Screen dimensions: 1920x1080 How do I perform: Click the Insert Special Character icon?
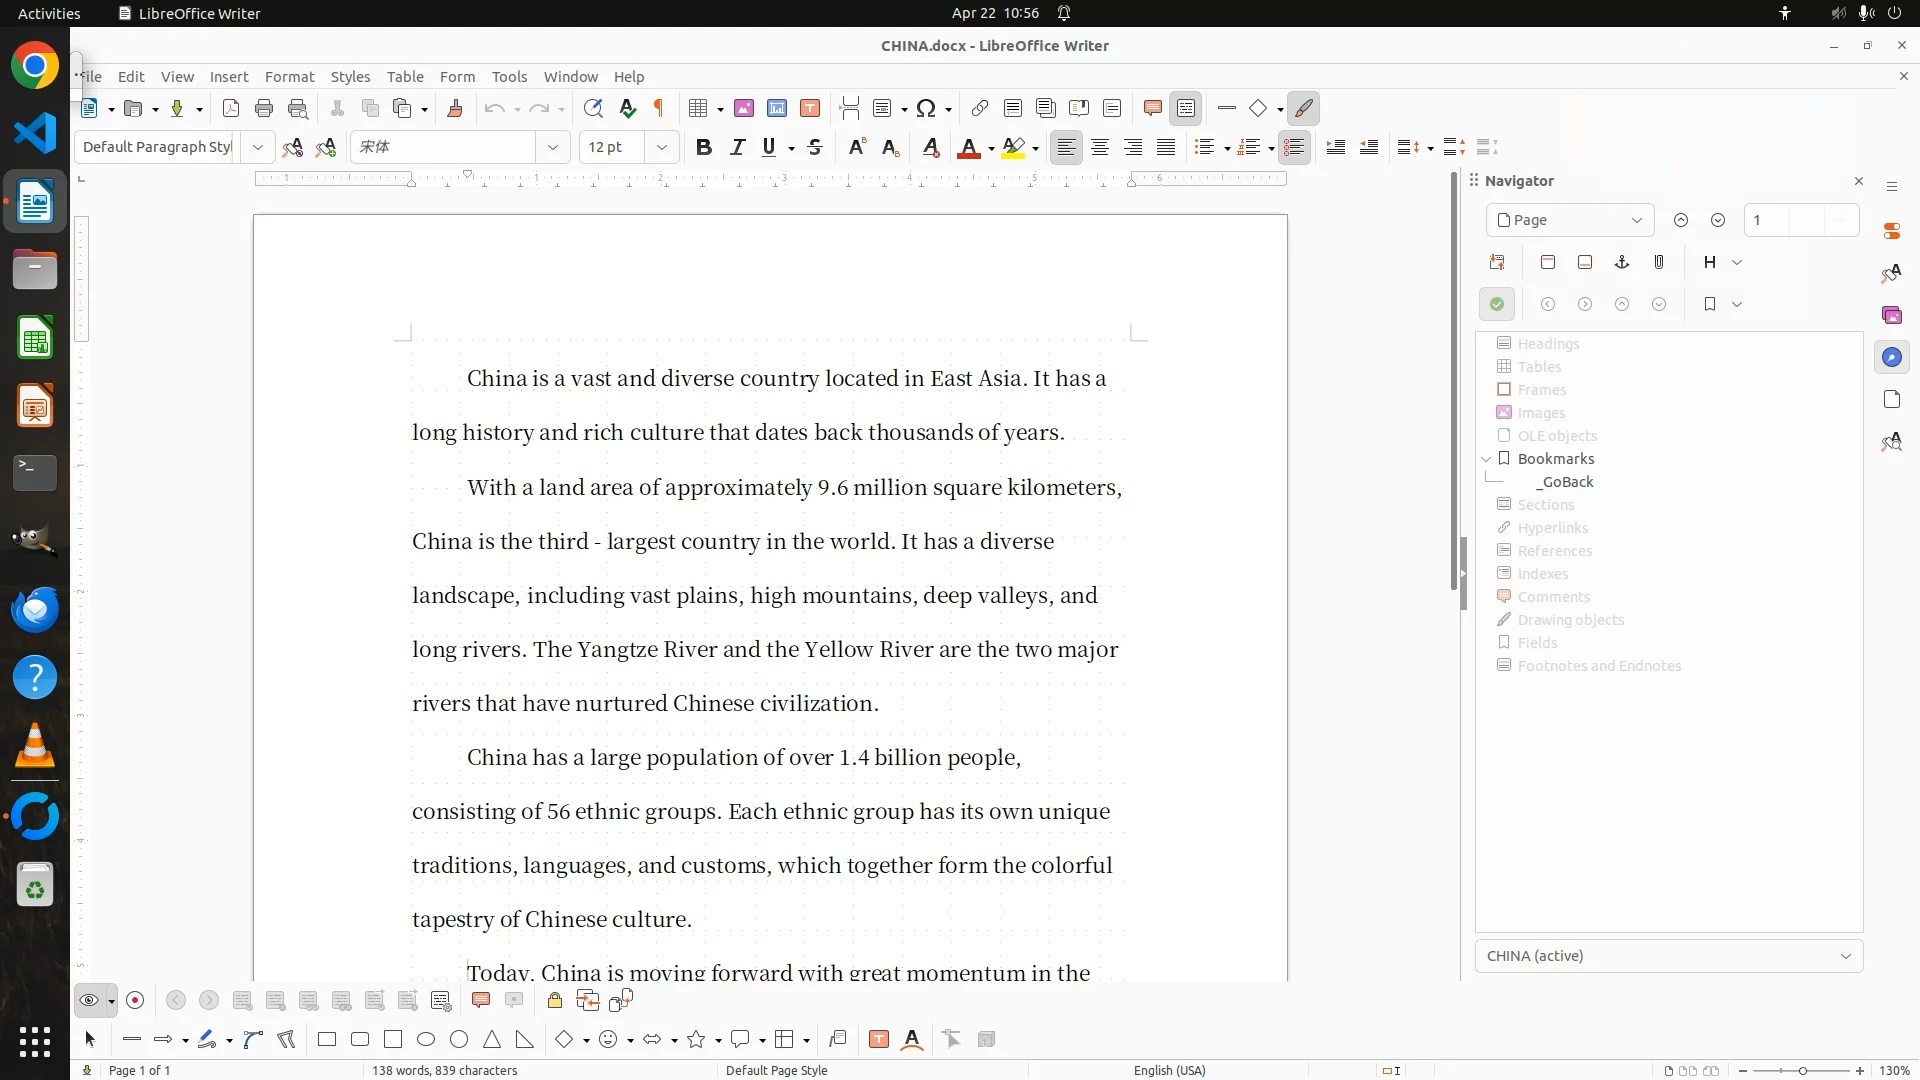[x=926, y=108]
